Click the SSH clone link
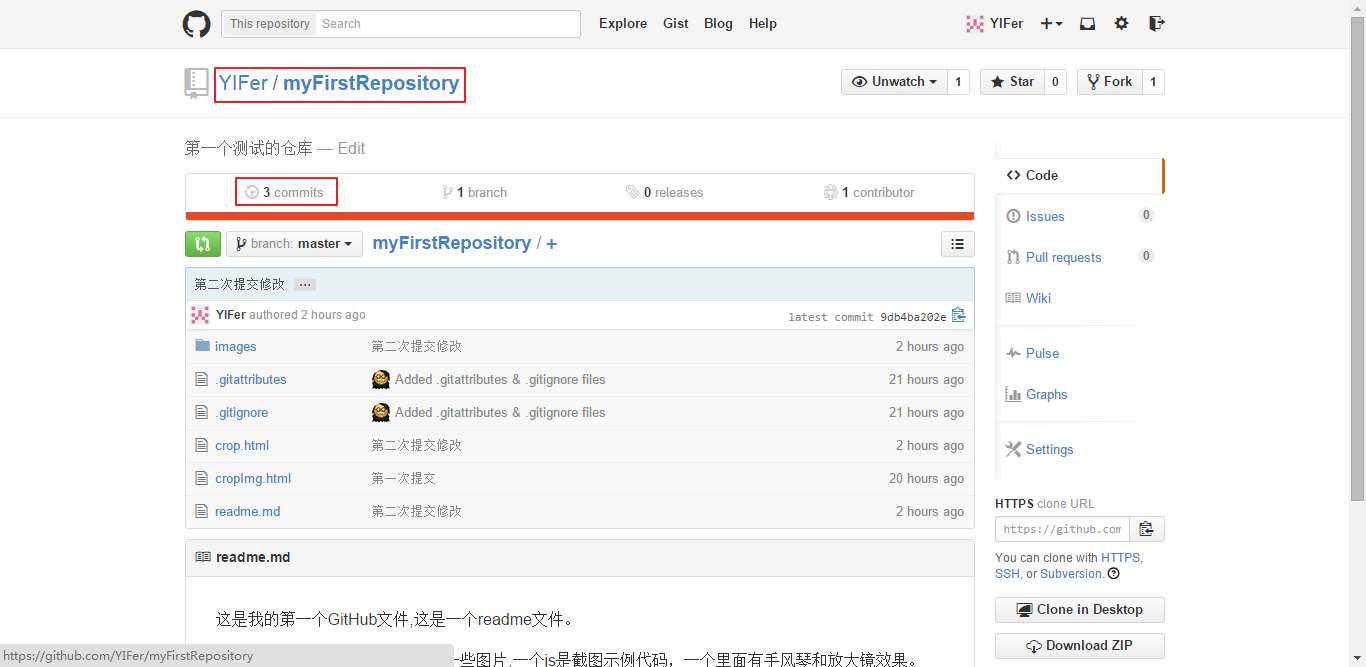This screenshot has height=667, width=1366. coord(1007,574)
